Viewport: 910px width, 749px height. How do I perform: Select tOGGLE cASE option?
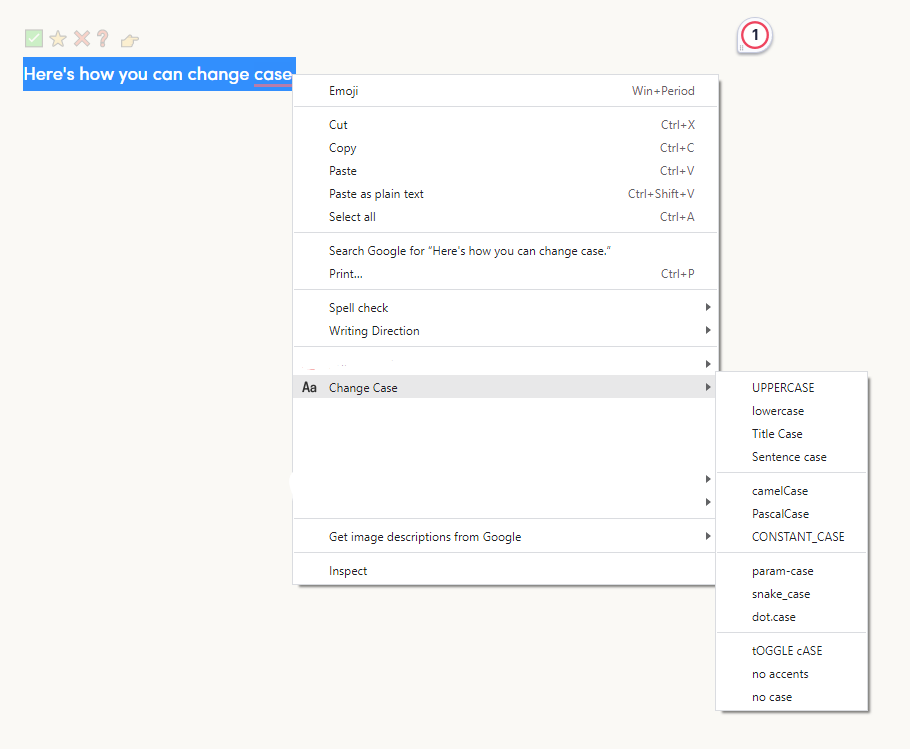(787, 651)
